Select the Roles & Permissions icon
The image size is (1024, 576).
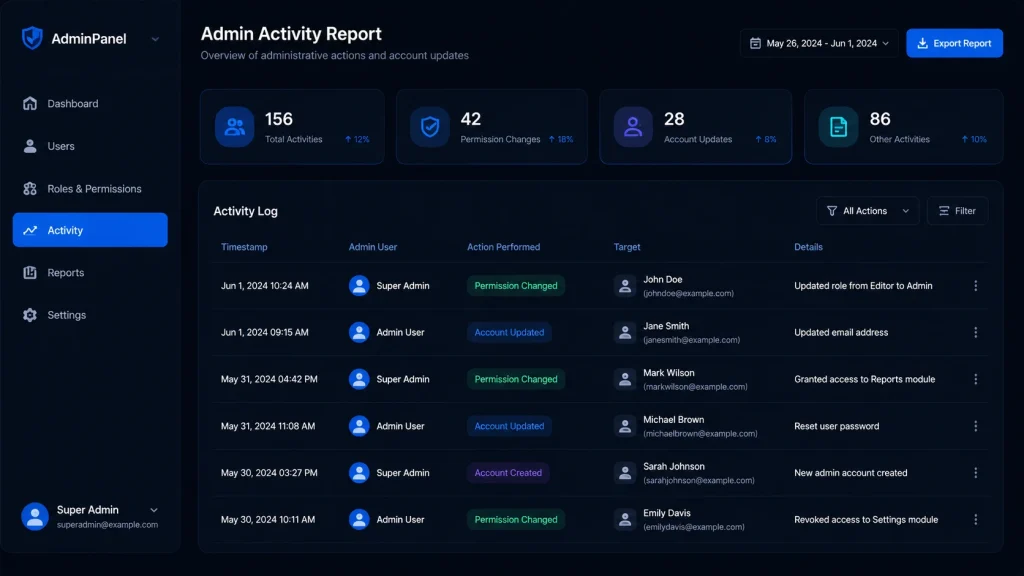tap(30, 189)
